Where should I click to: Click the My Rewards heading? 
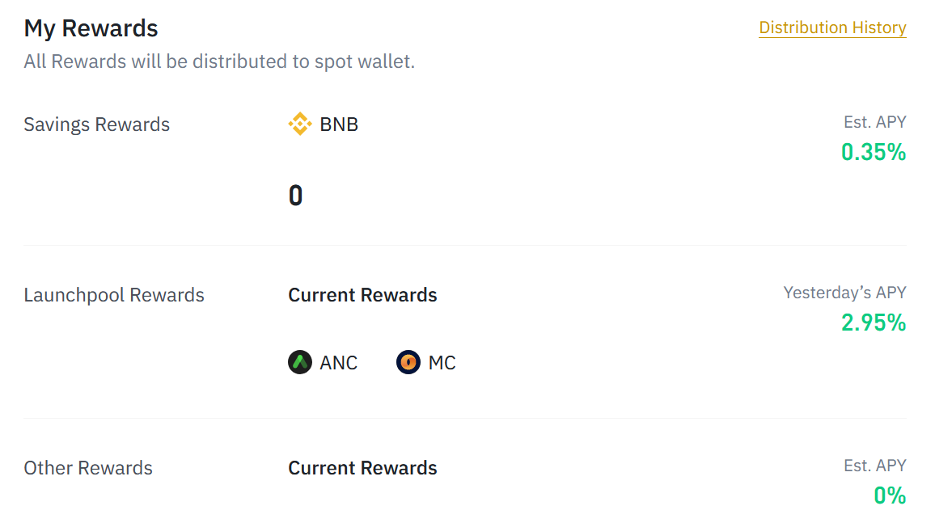coord(91,28)
